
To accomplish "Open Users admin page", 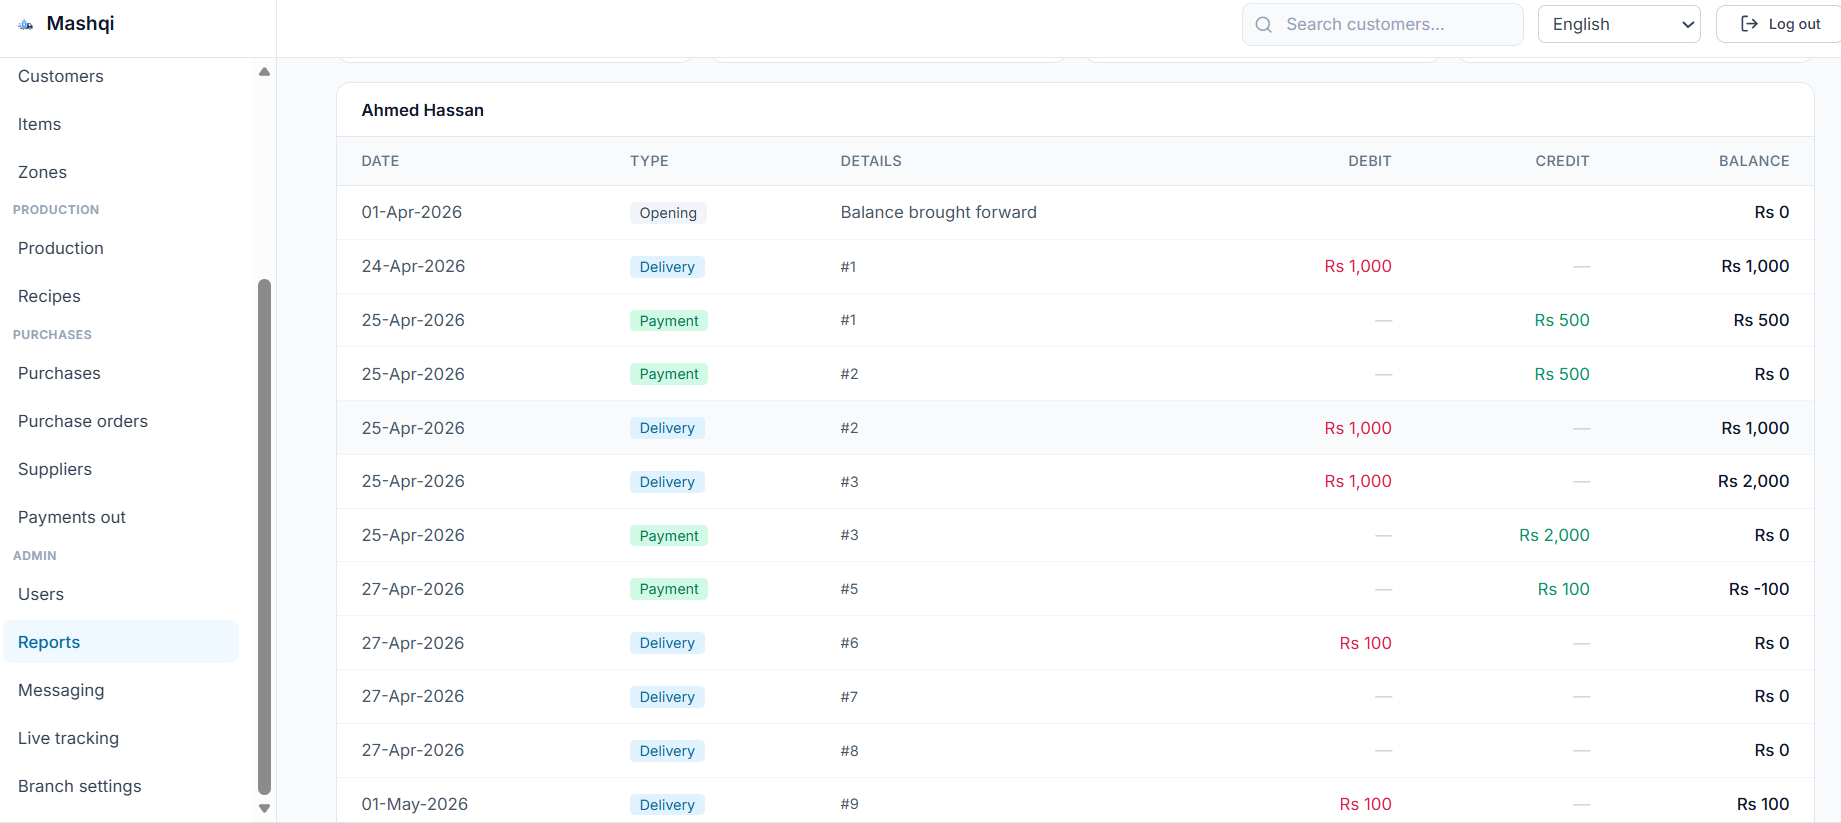I will pyautogui.click(x=41, y=594).
